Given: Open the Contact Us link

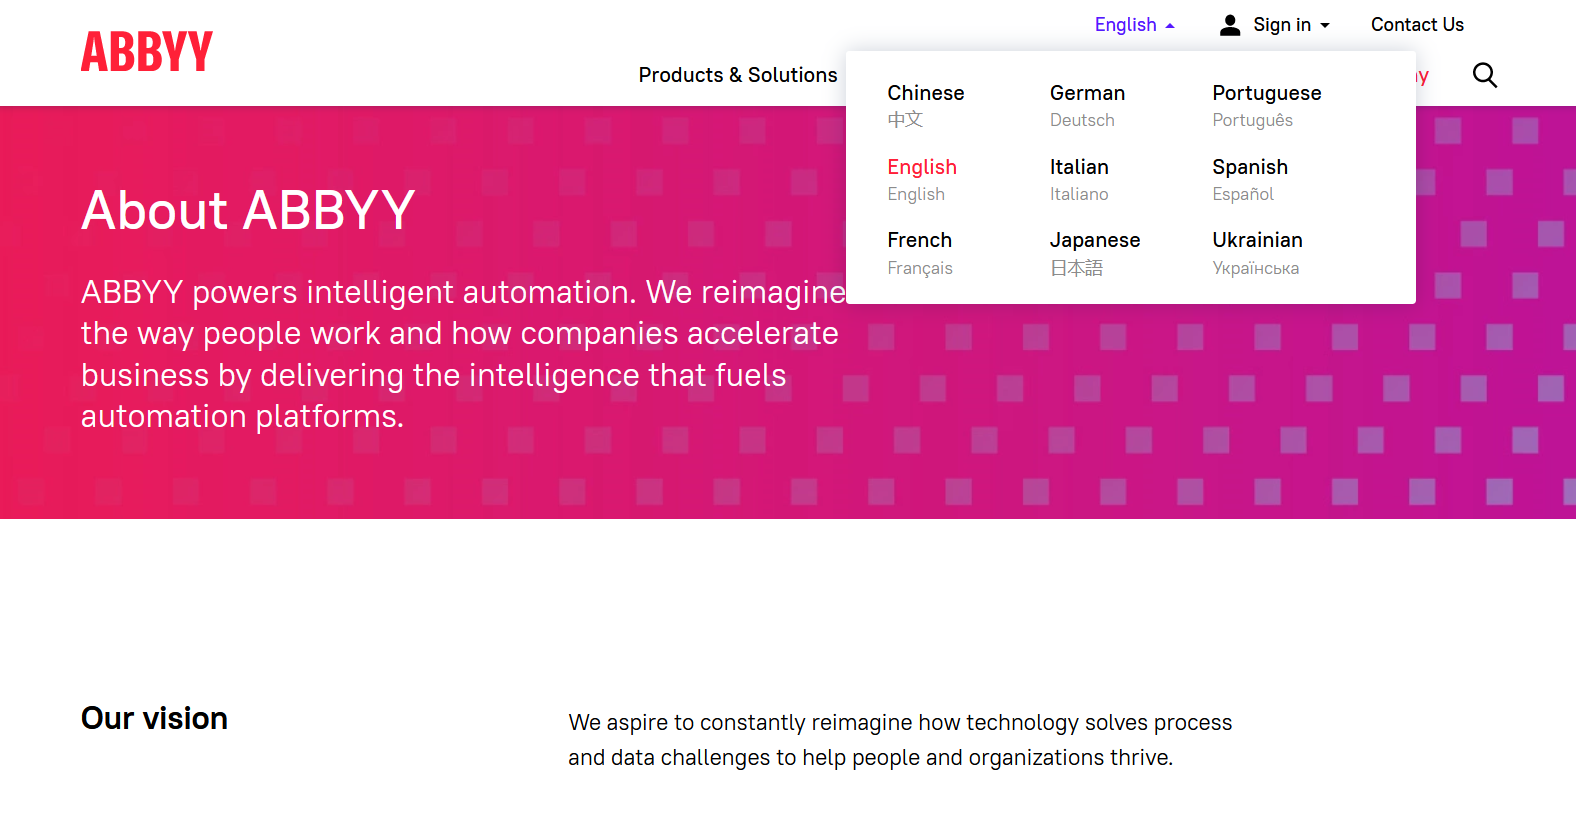Looking at the screenshot, I should [x=1417, y=25].
